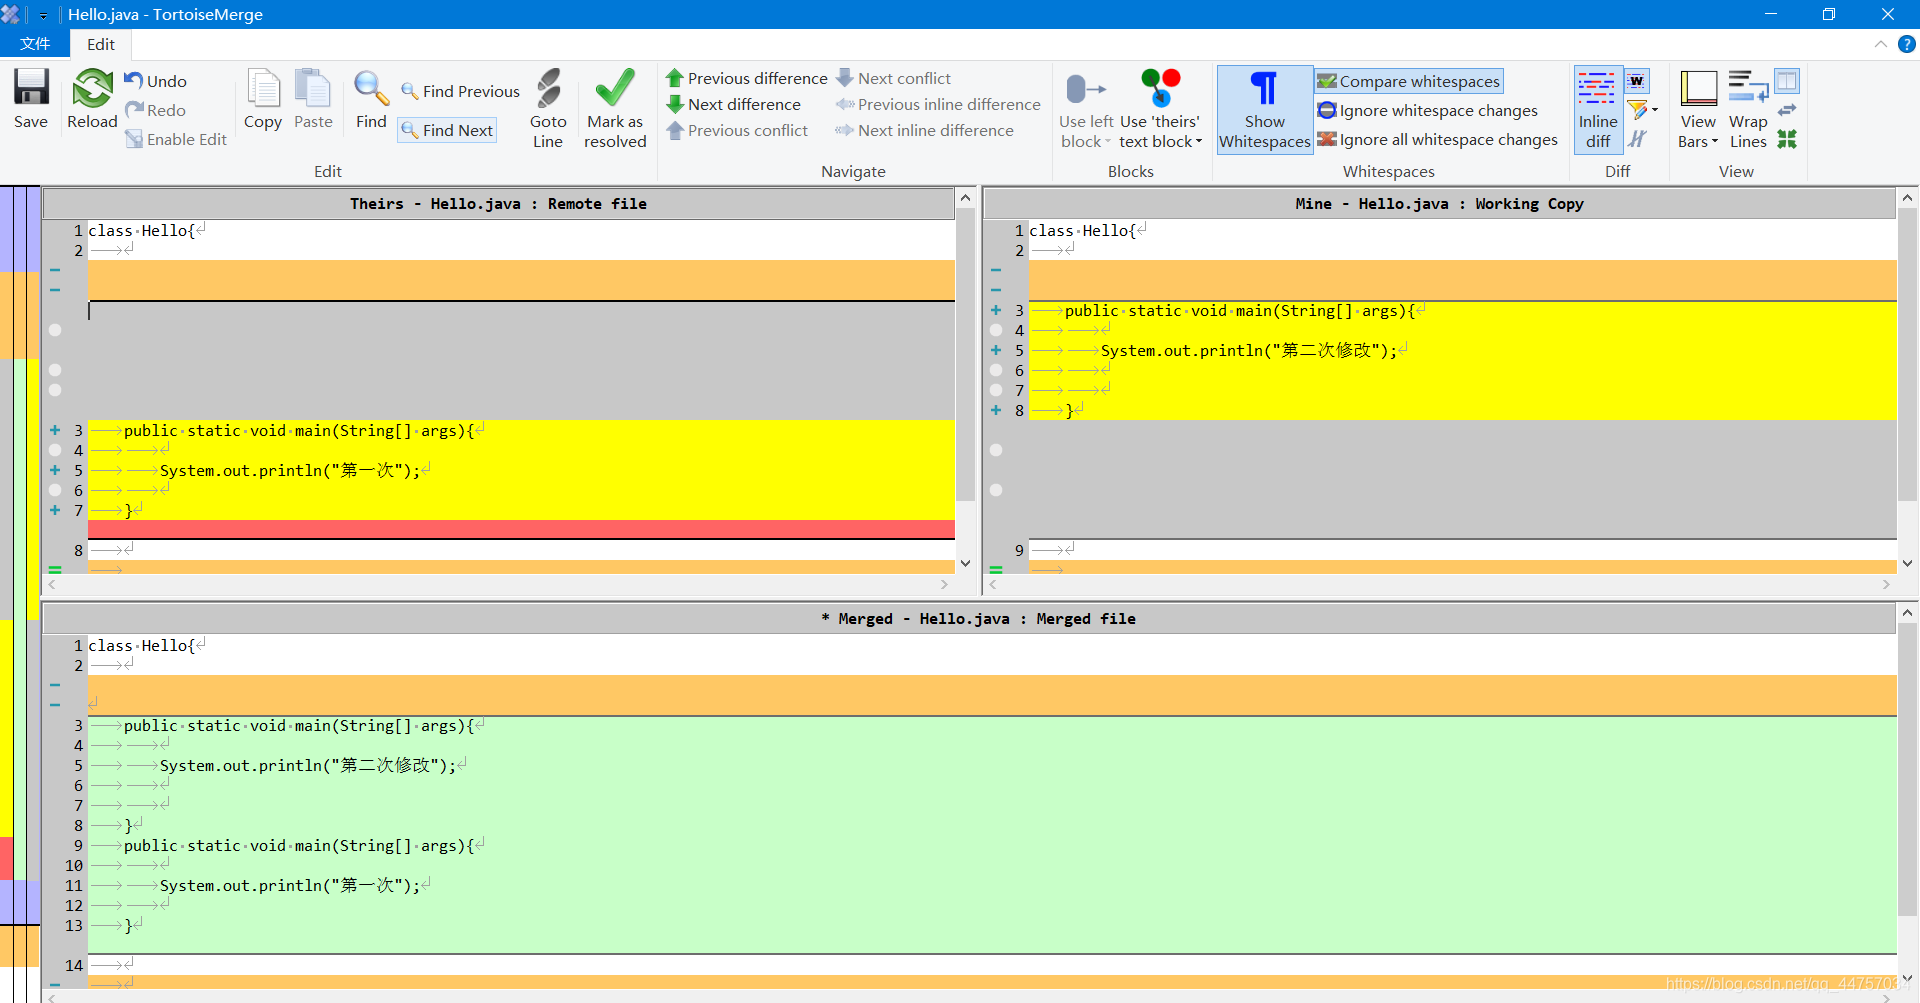
Task: Click the yellow block in left locator bar
Action: pyautogui.click(x=6, y=727)
